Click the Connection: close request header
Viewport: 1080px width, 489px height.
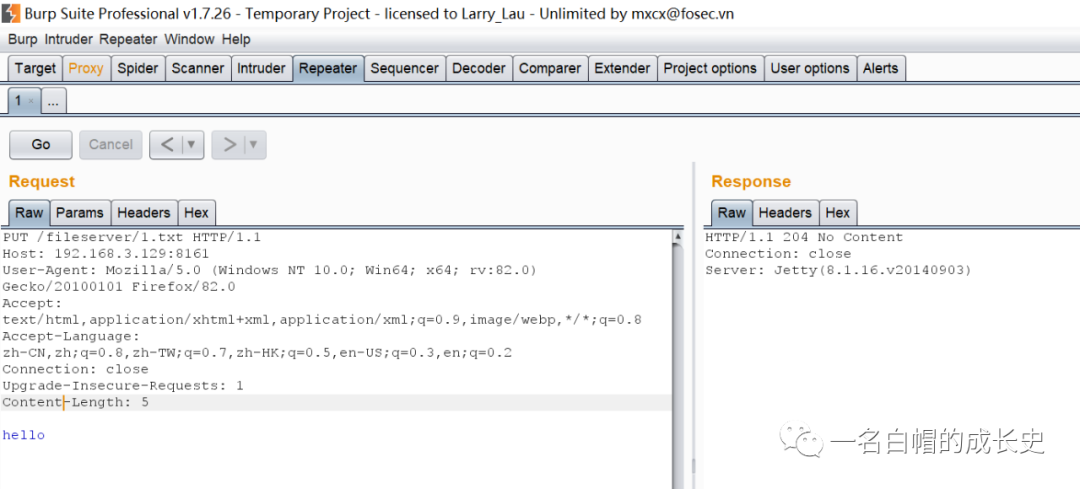coord(75,369)
